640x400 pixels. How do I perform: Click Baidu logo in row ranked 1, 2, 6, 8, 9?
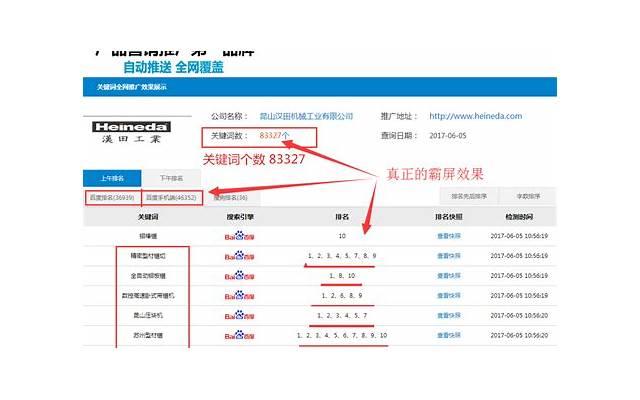coord(239,296)
